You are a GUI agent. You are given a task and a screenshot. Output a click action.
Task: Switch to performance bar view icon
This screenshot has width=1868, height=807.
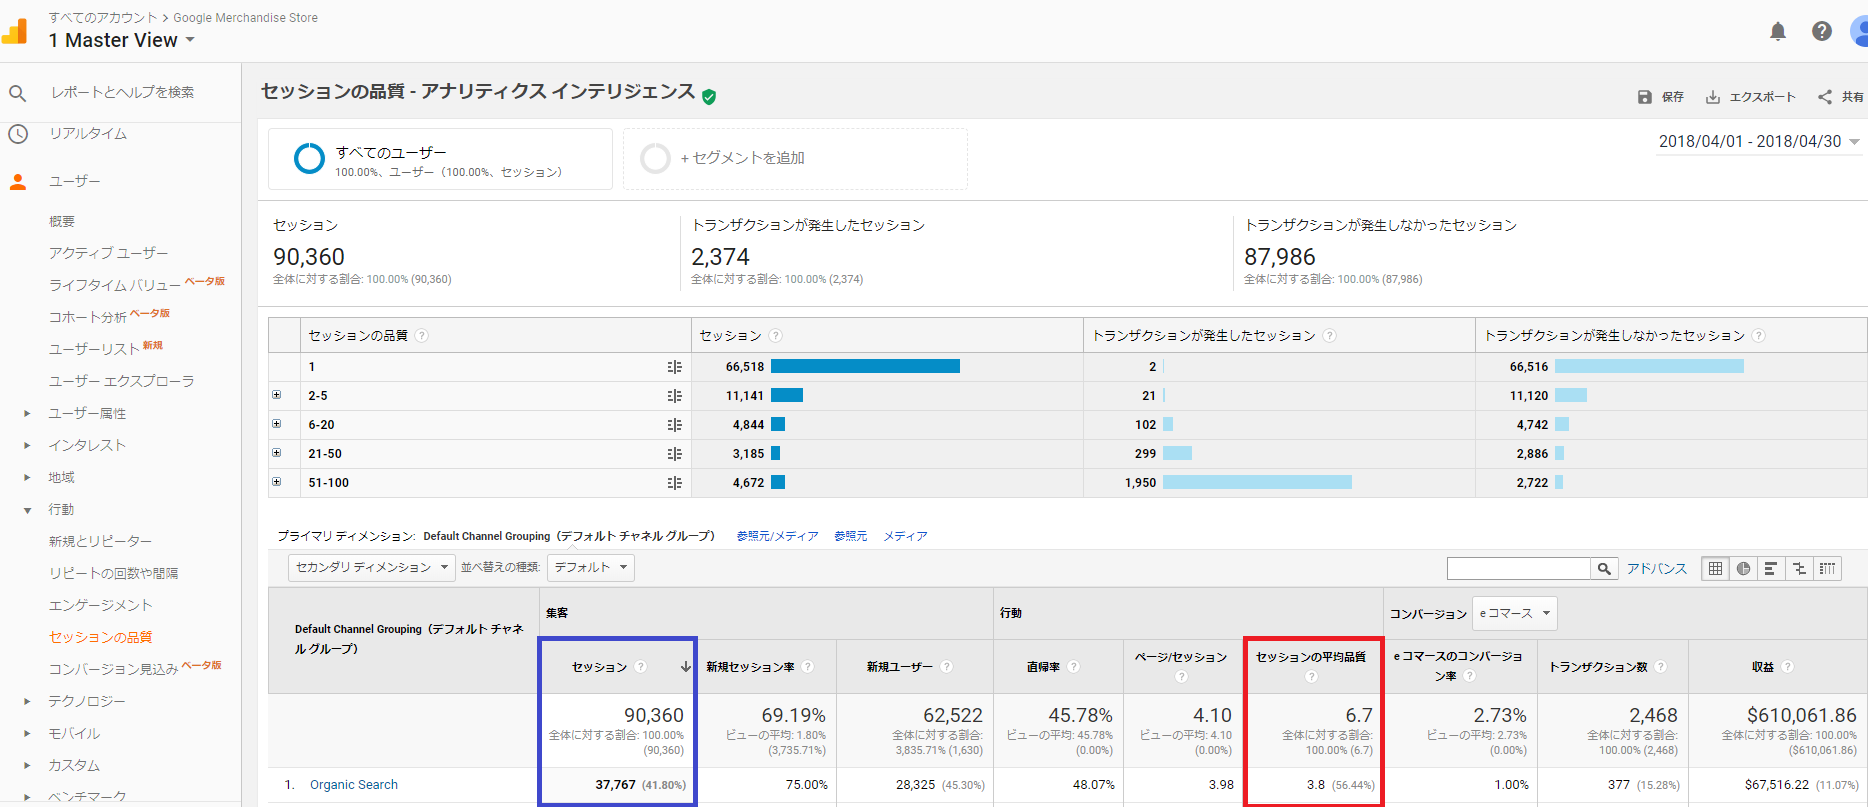click(1771, 569)
